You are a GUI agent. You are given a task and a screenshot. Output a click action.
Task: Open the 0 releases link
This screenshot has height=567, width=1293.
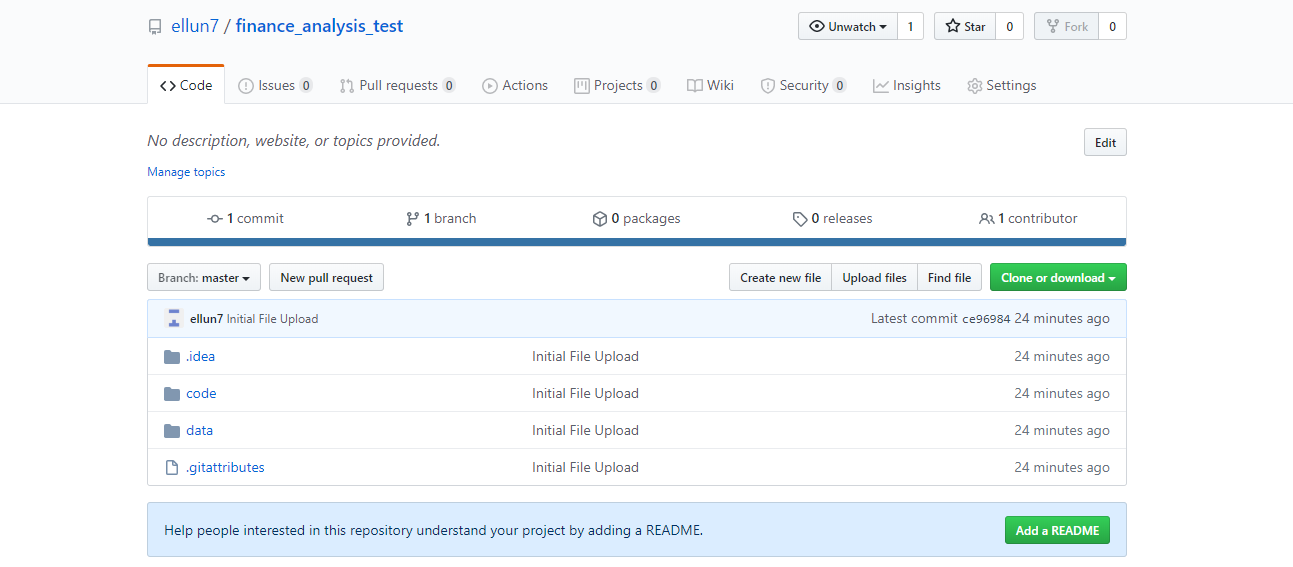tap(832, 219)
